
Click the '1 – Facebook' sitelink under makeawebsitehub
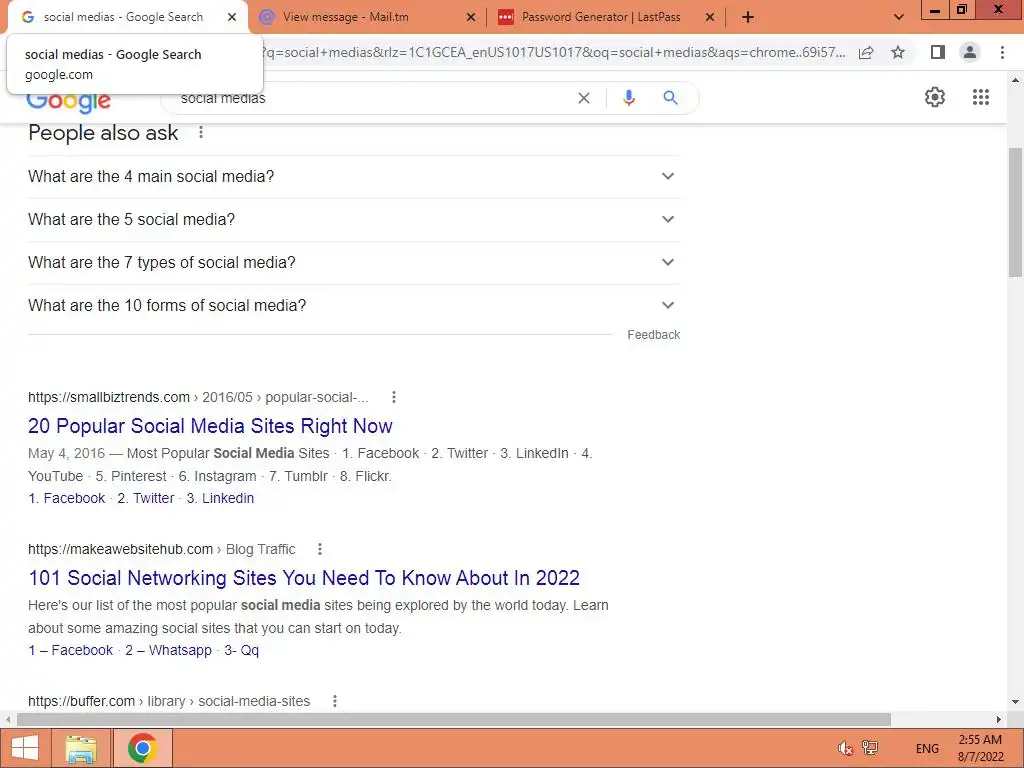[x=71, y=650]
